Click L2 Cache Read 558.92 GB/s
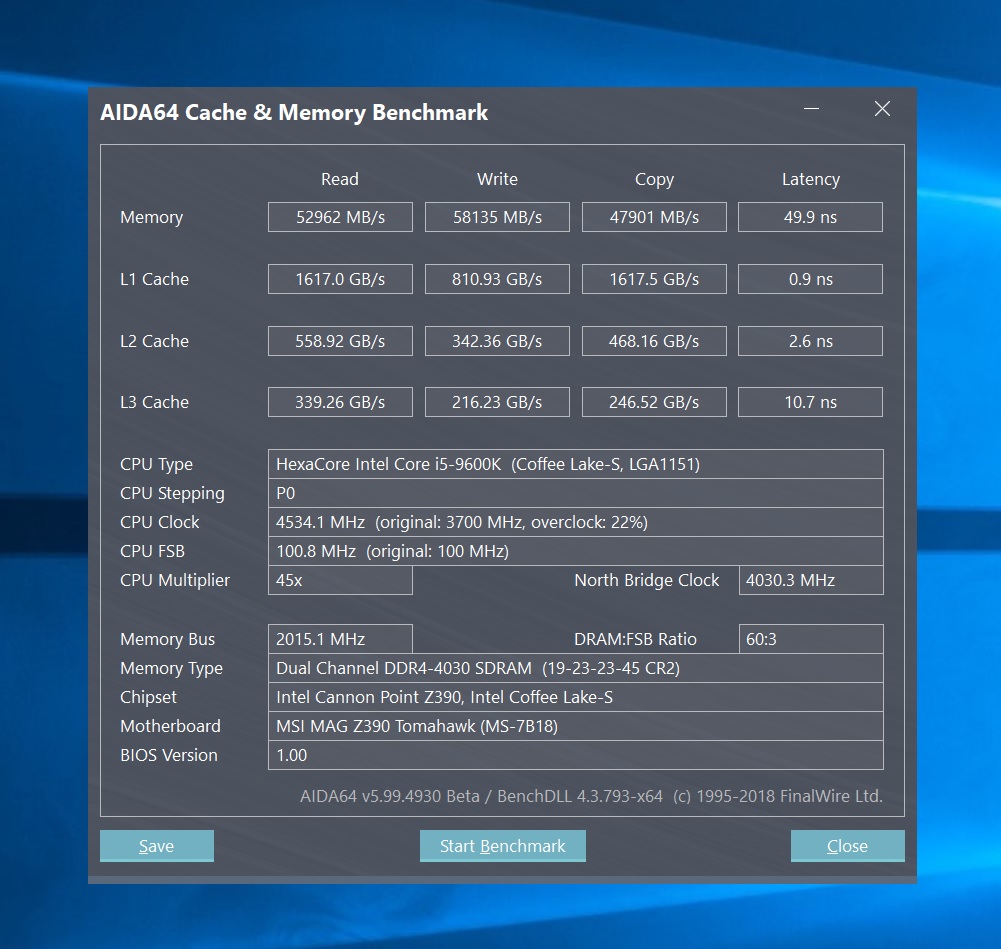Viewport: 1001px width, 949px height. tap(340, 341)
